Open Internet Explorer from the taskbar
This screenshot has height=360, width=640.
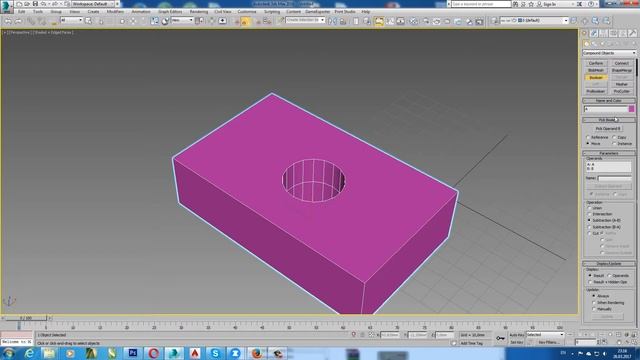tap(29, 353)
